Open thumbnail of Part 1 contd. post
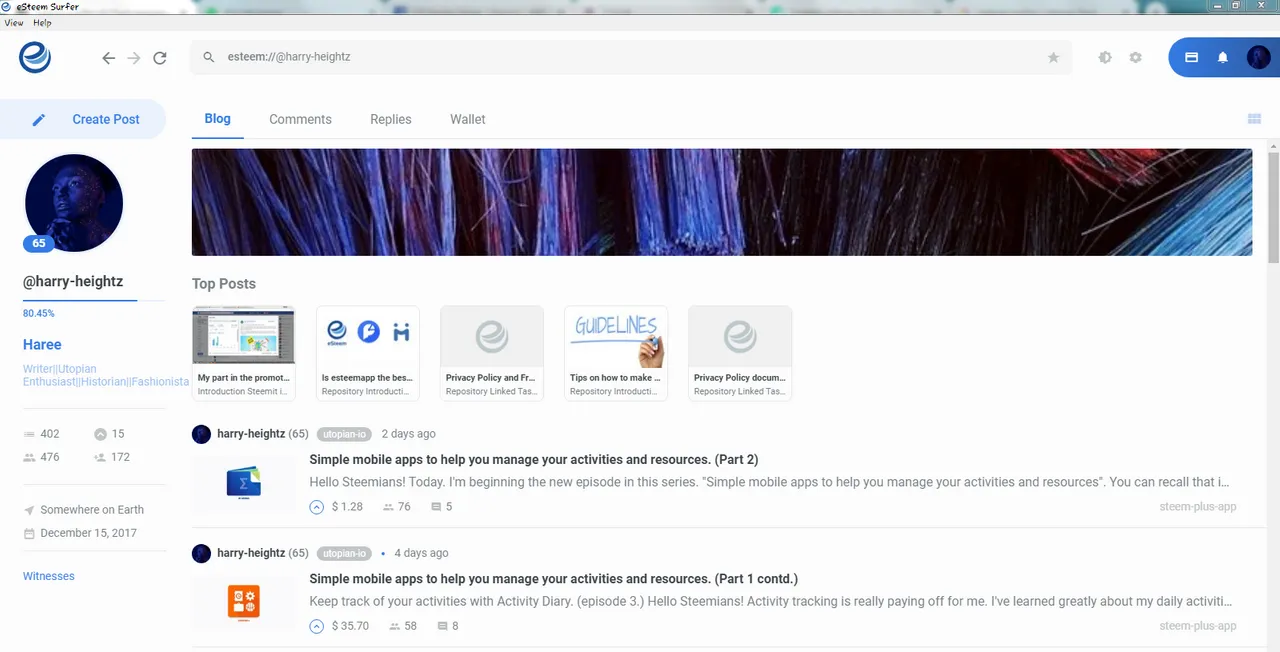1280x652 pixels. pyautogui.click(x=244, y=603)
